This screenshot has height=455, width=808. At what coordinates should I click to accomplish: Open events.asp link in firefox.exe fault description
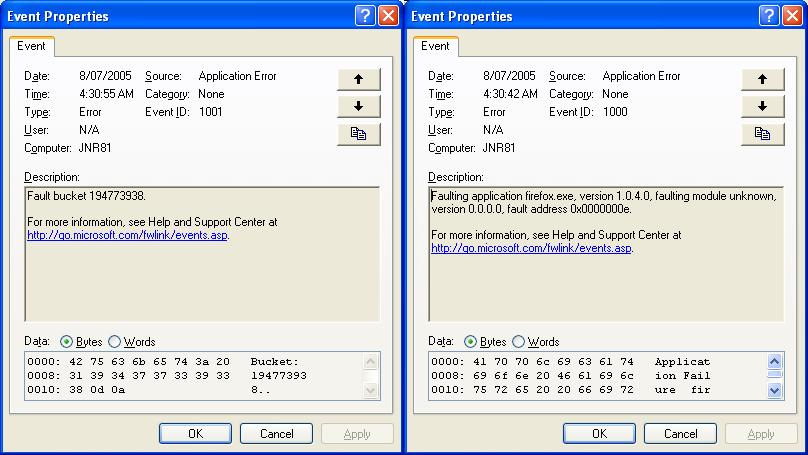click(x=531, y=248)
